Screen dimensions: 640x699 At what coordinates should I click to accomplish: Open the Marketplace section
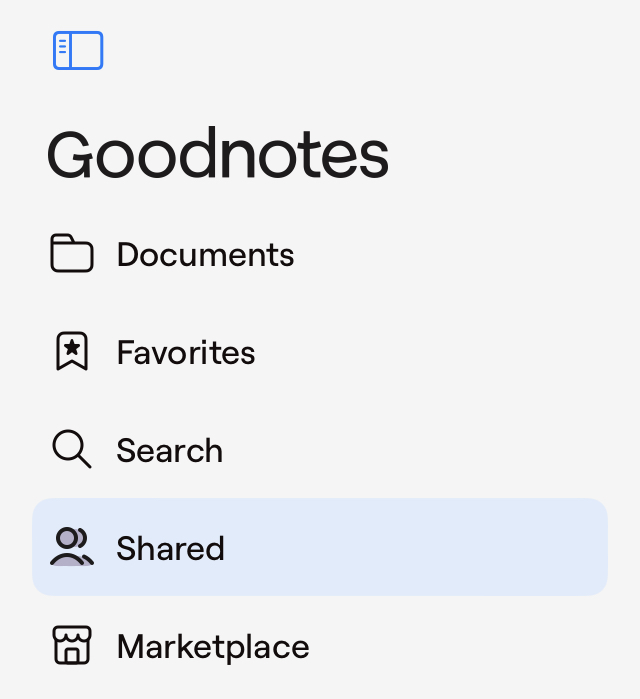(x=212, y=647)
